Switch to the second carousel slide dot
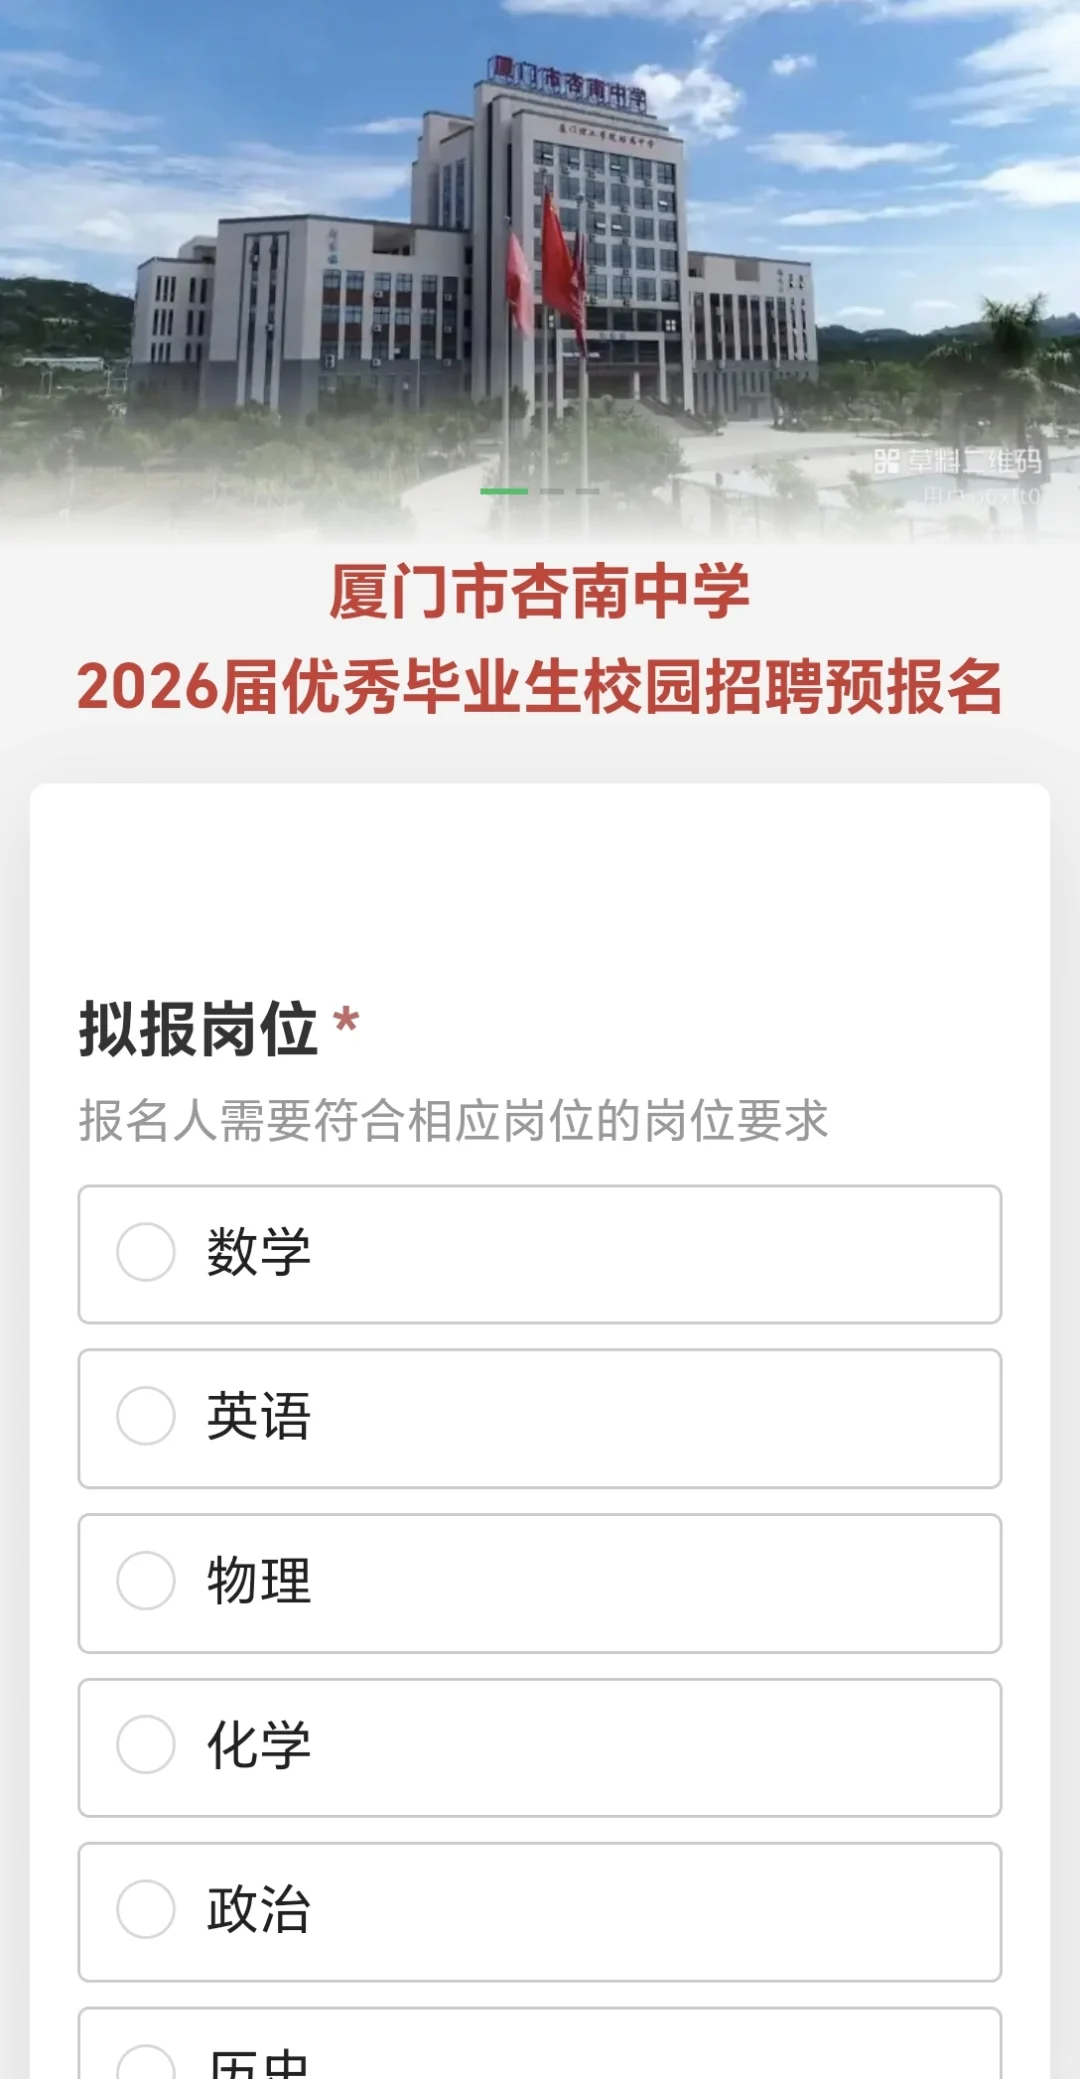 tap(553, 491)
